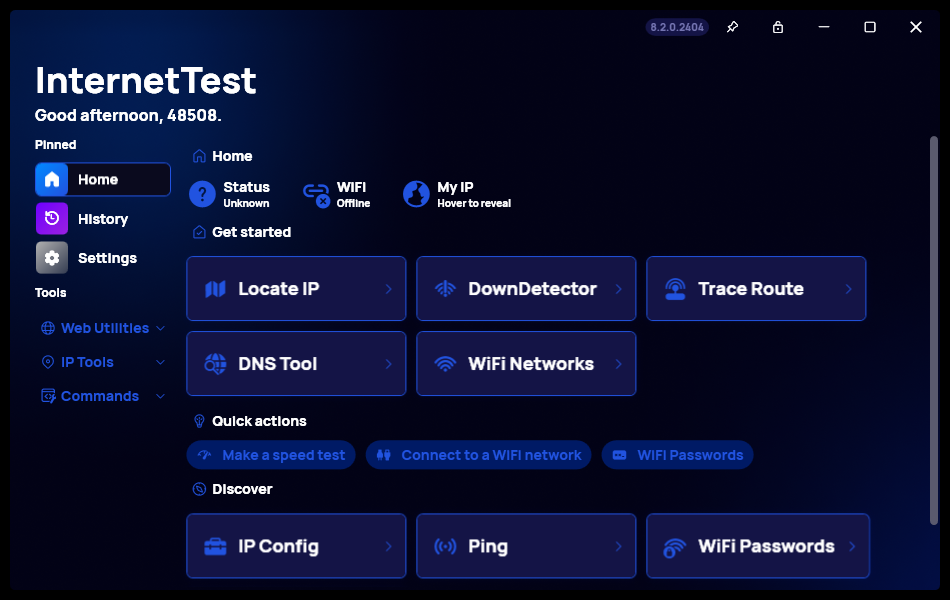
Task: Click the My IP globe icon
Action: (x=416, y=195)
